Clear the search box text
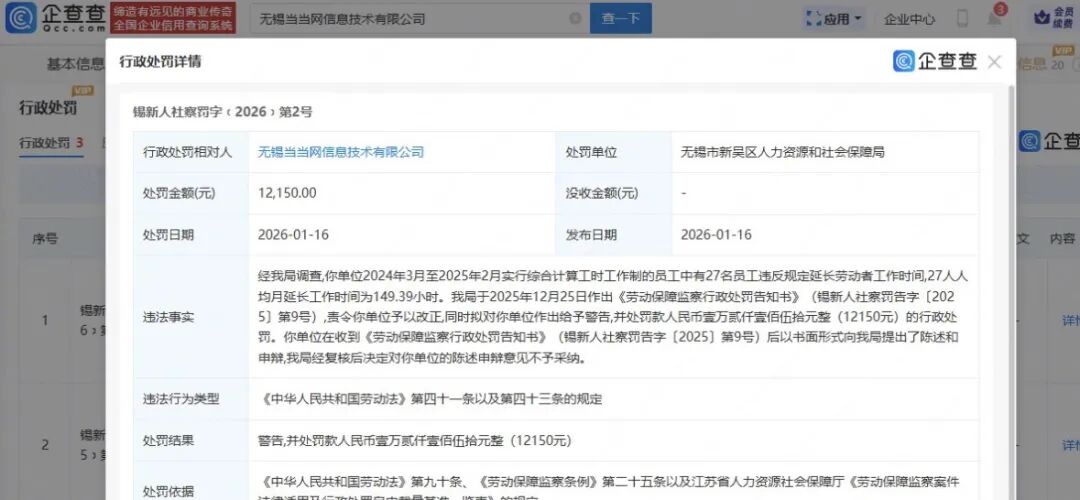Image resolution: width=1080 pixels, height=500 pixels. [574, 18]
